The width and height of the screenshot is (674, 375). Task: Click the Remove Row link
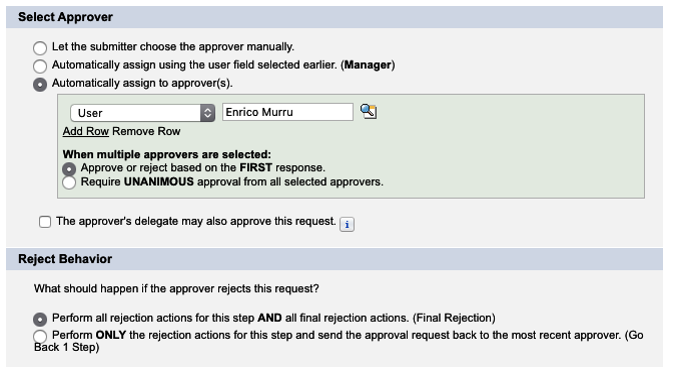pyautogui.click(x=146, y=131)
